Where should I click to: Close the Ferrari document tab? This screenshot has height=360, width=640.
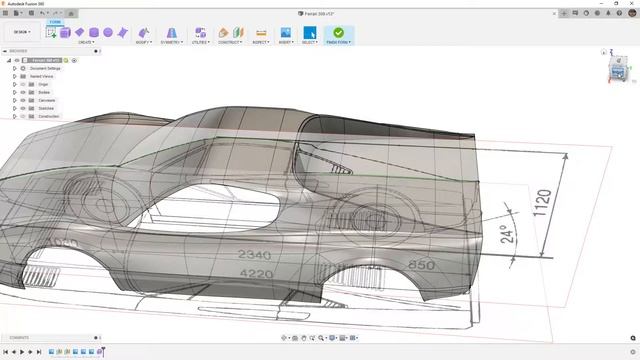coord(554,13)
